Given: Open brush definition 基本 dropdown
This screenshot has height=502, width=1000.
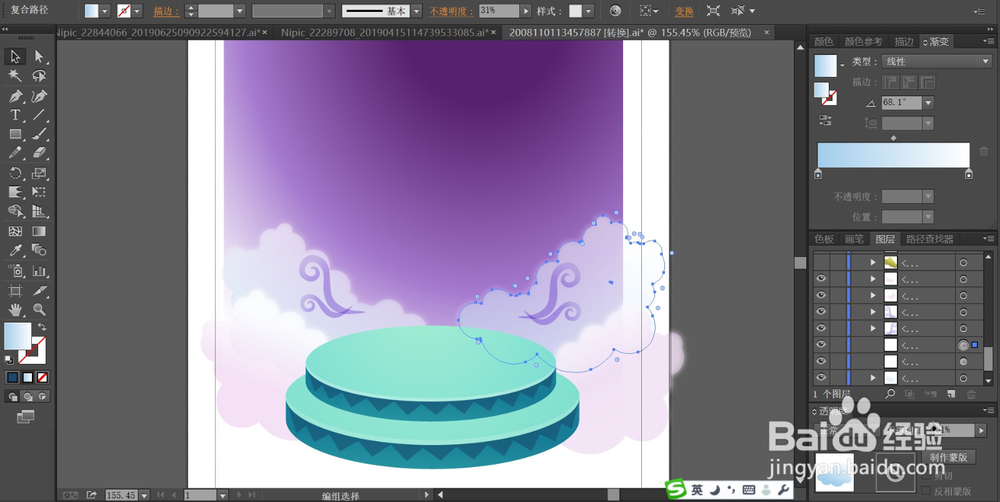Looking at the screenshot, I should [416, 11].
